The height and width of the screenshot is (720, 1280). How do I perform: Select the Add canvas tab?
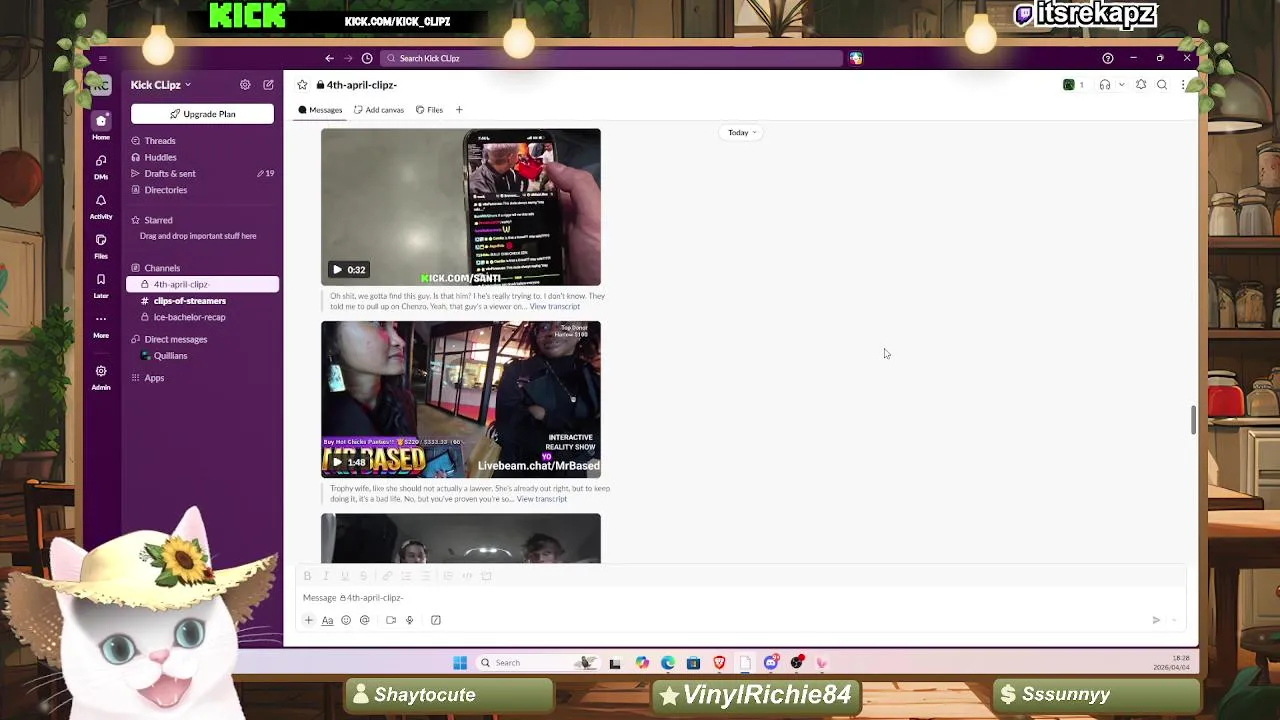(x=379, y=110)
